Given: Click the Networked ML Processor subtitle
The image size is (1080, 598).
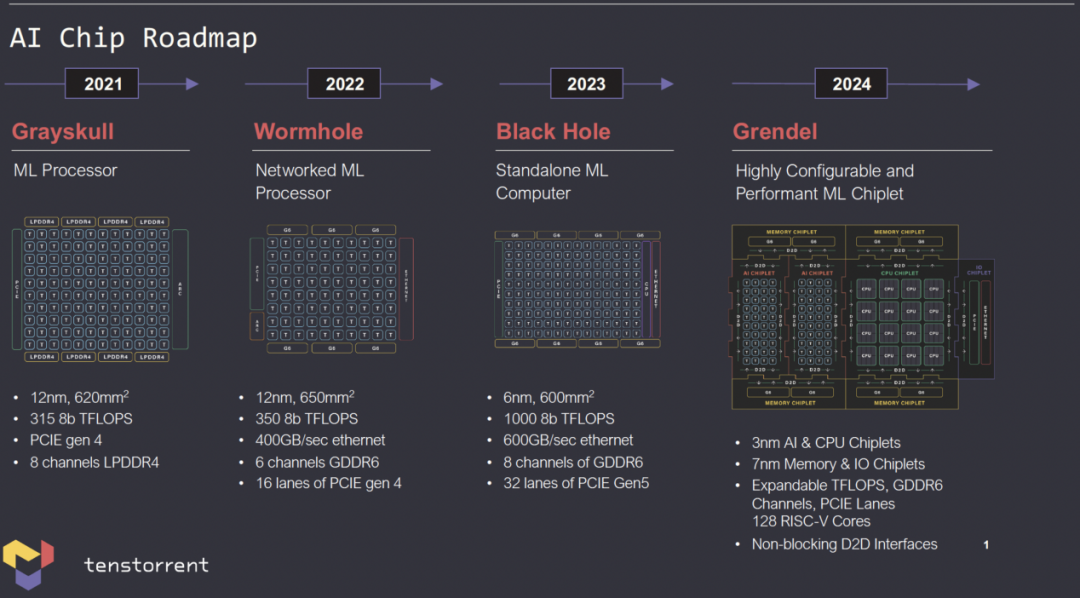Looking at the screenshot, I should tap(309, 182).
